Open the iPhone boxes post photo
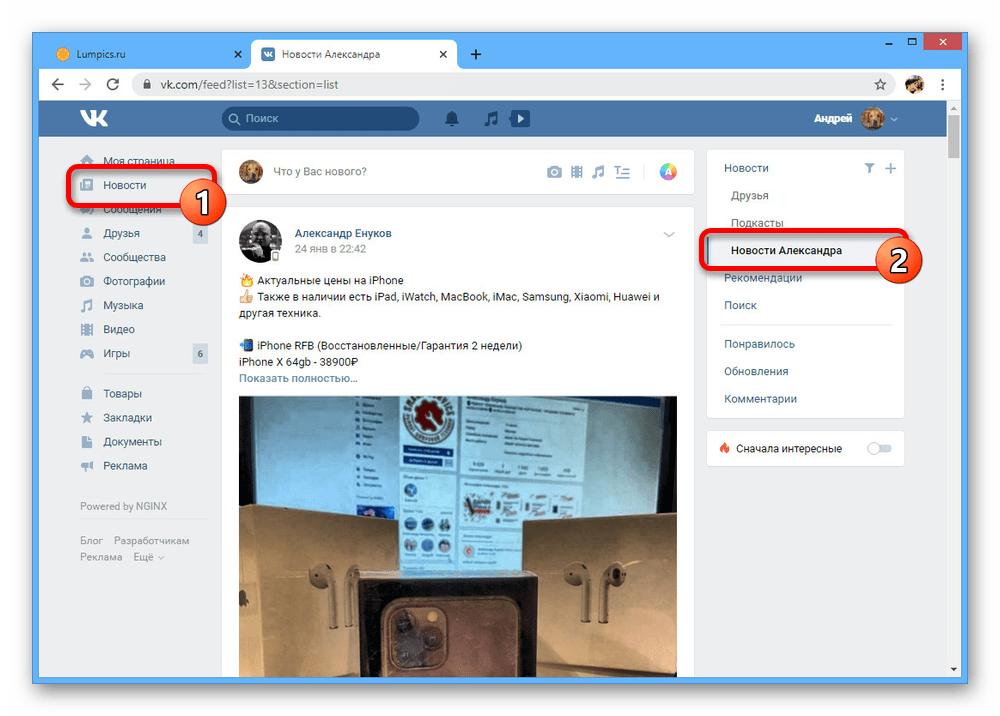The height and width of the screenshot is (716, 1000). [x=457, y=535]
